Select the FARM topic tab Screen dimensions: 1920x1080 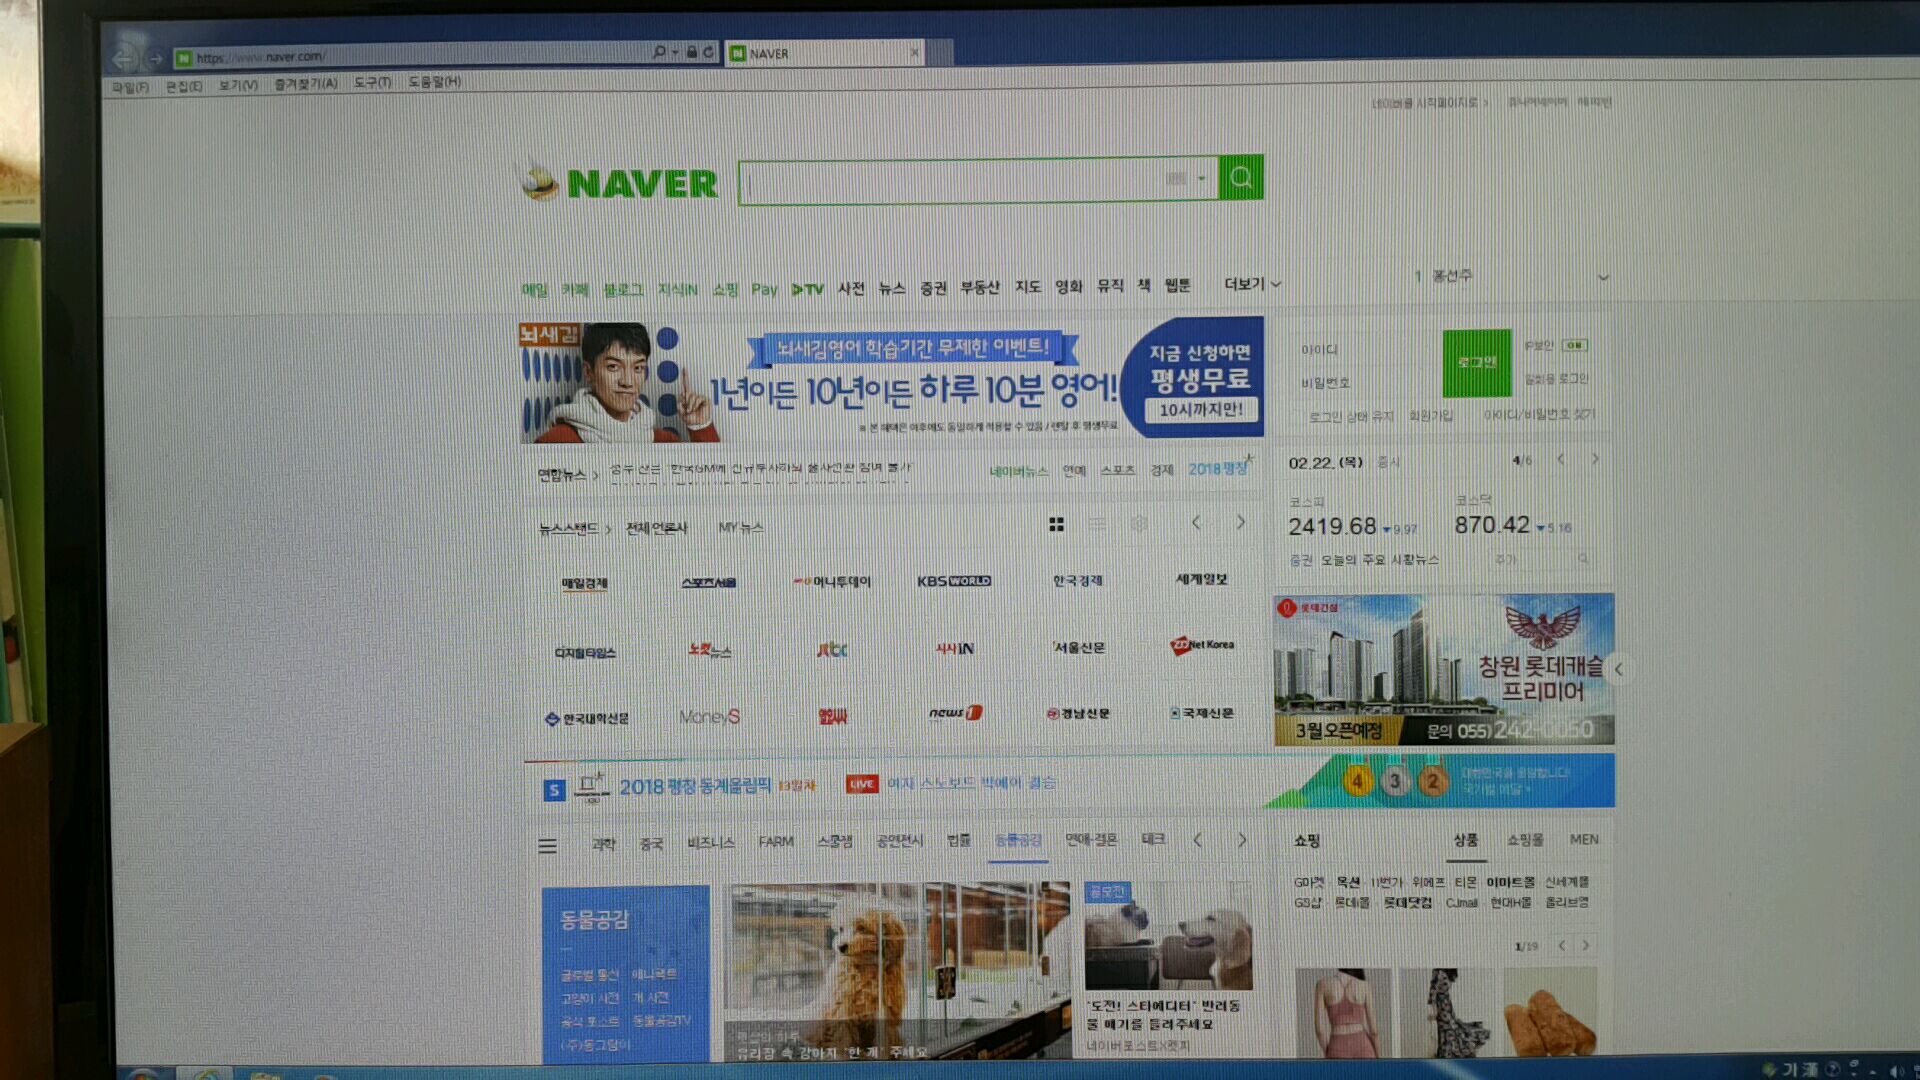[776, 842]
